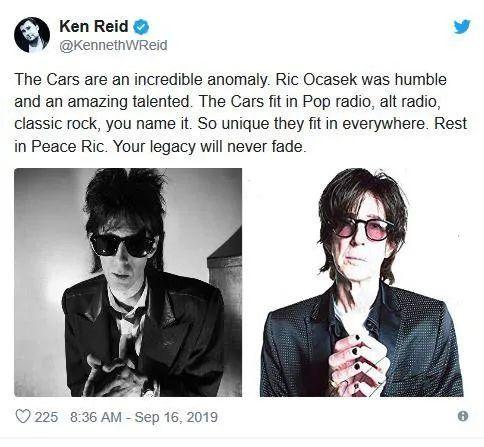Open the color photo with pink-tinted glasses
This screenshot has height=447, width=484.
click(362, 282)
